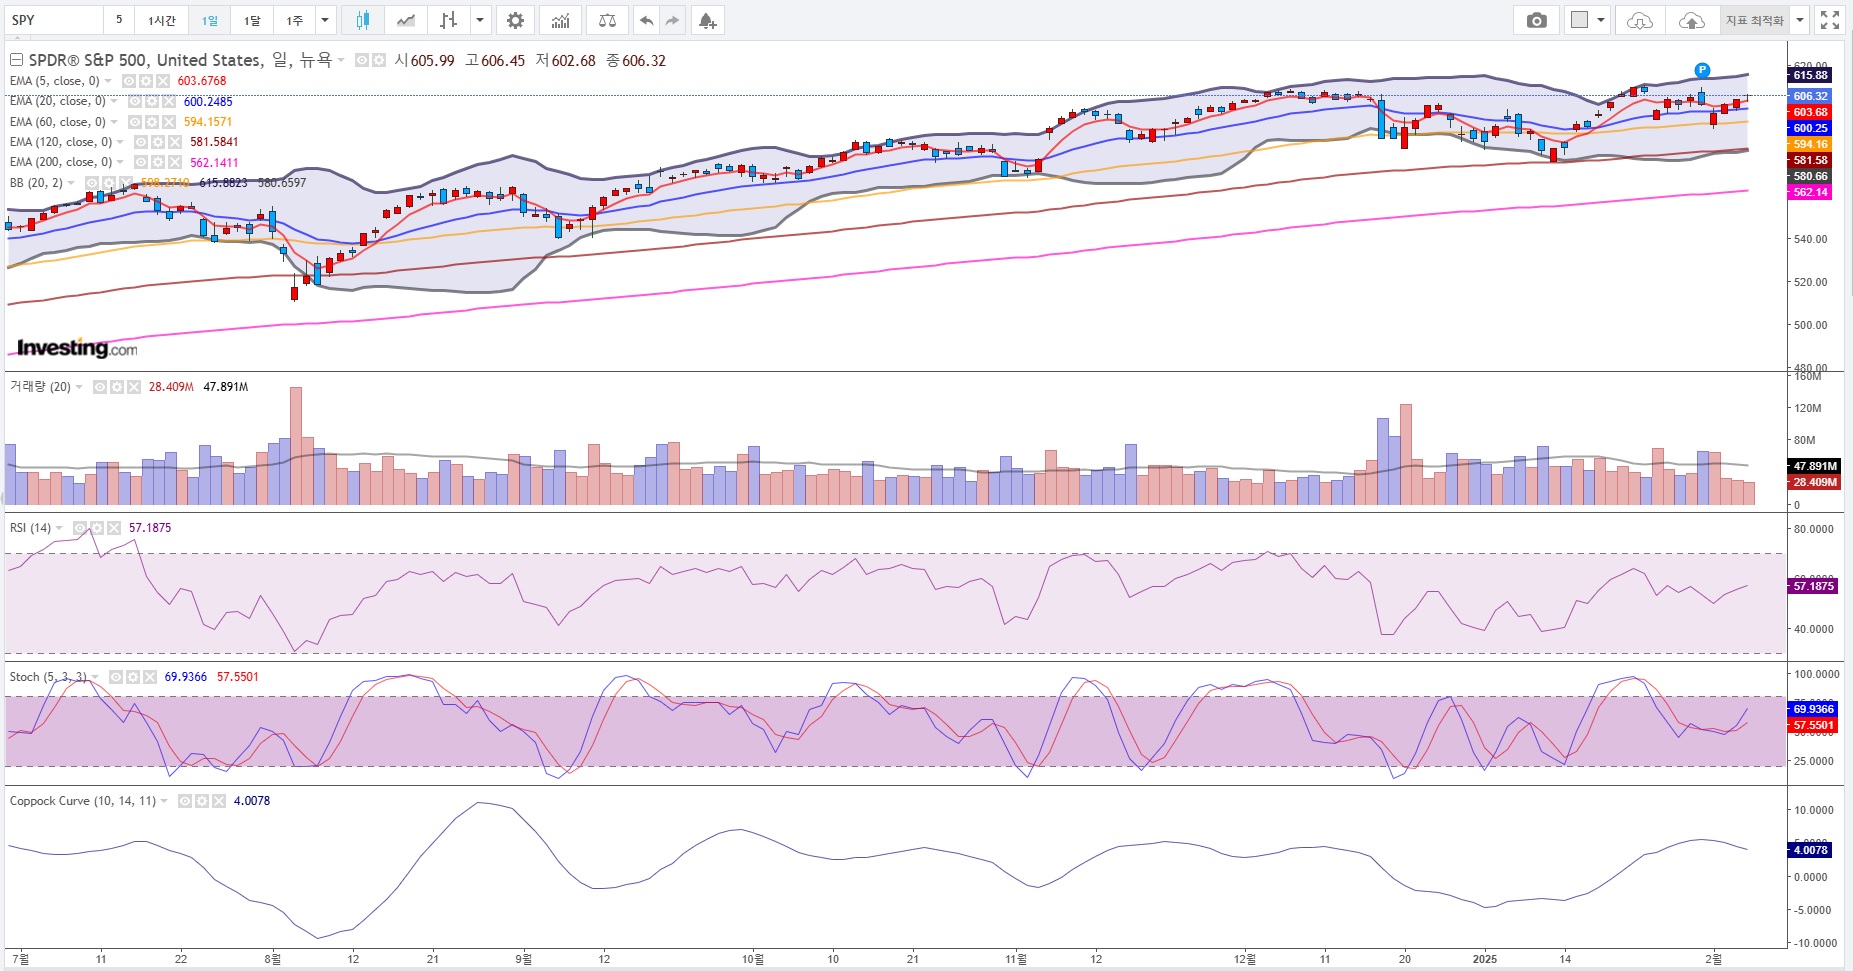The image size is (1853, 971).
Task: Toggle visibility of the RSI (14) indicator
Action: (x=80, y=528)
